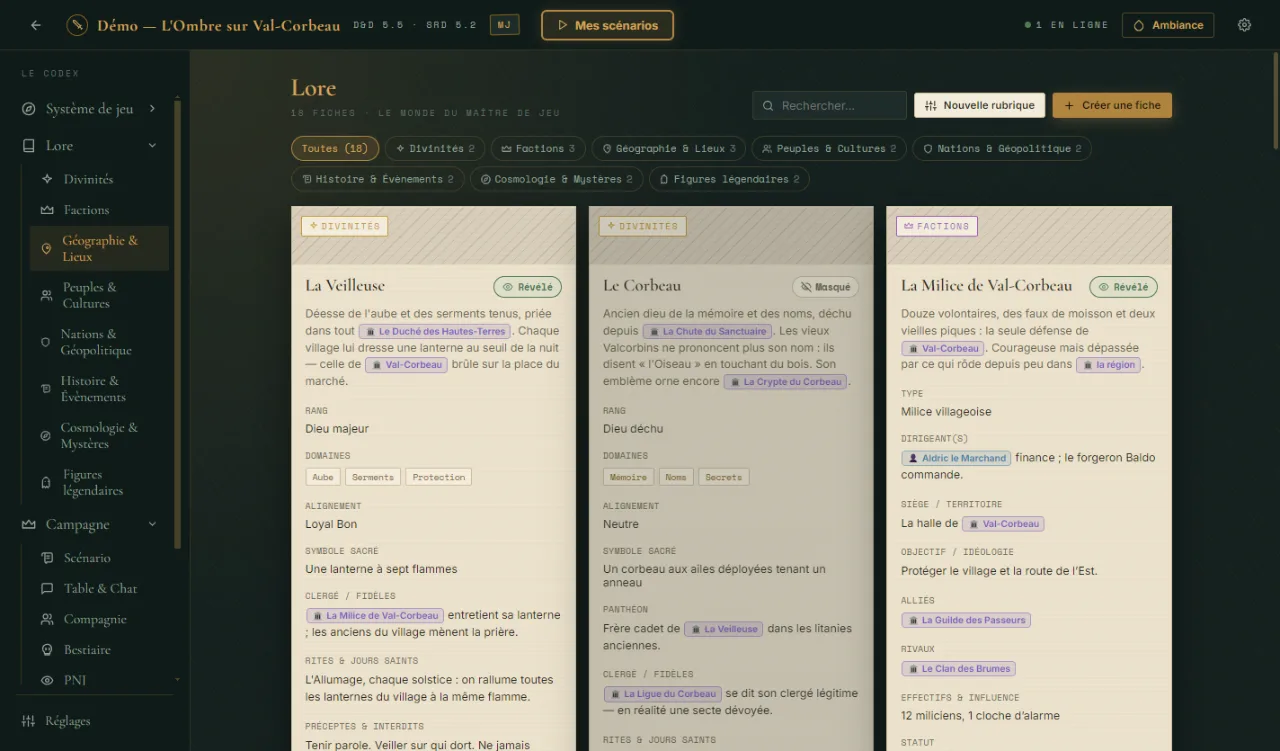
Task: Filter by Divinités 2 chip
Action: [435, 149]
